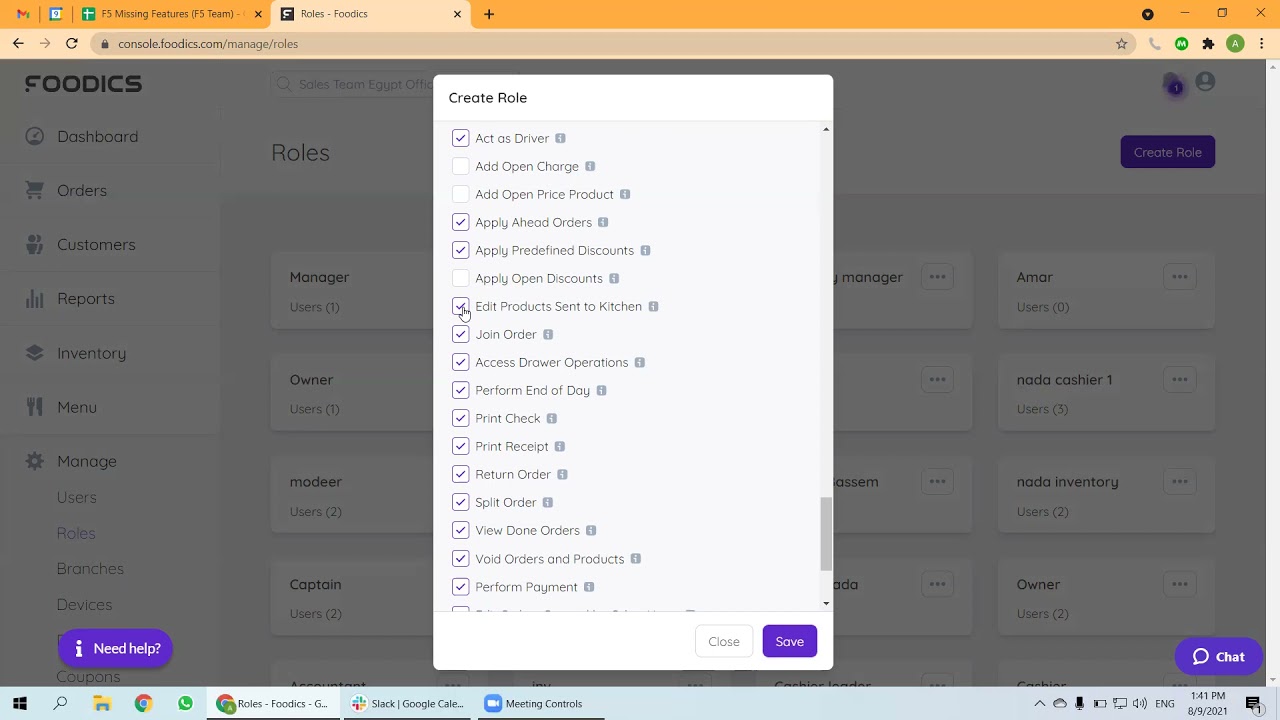
Task: Open options menu on right-side Owner card
Action: tap(1180, 584)
